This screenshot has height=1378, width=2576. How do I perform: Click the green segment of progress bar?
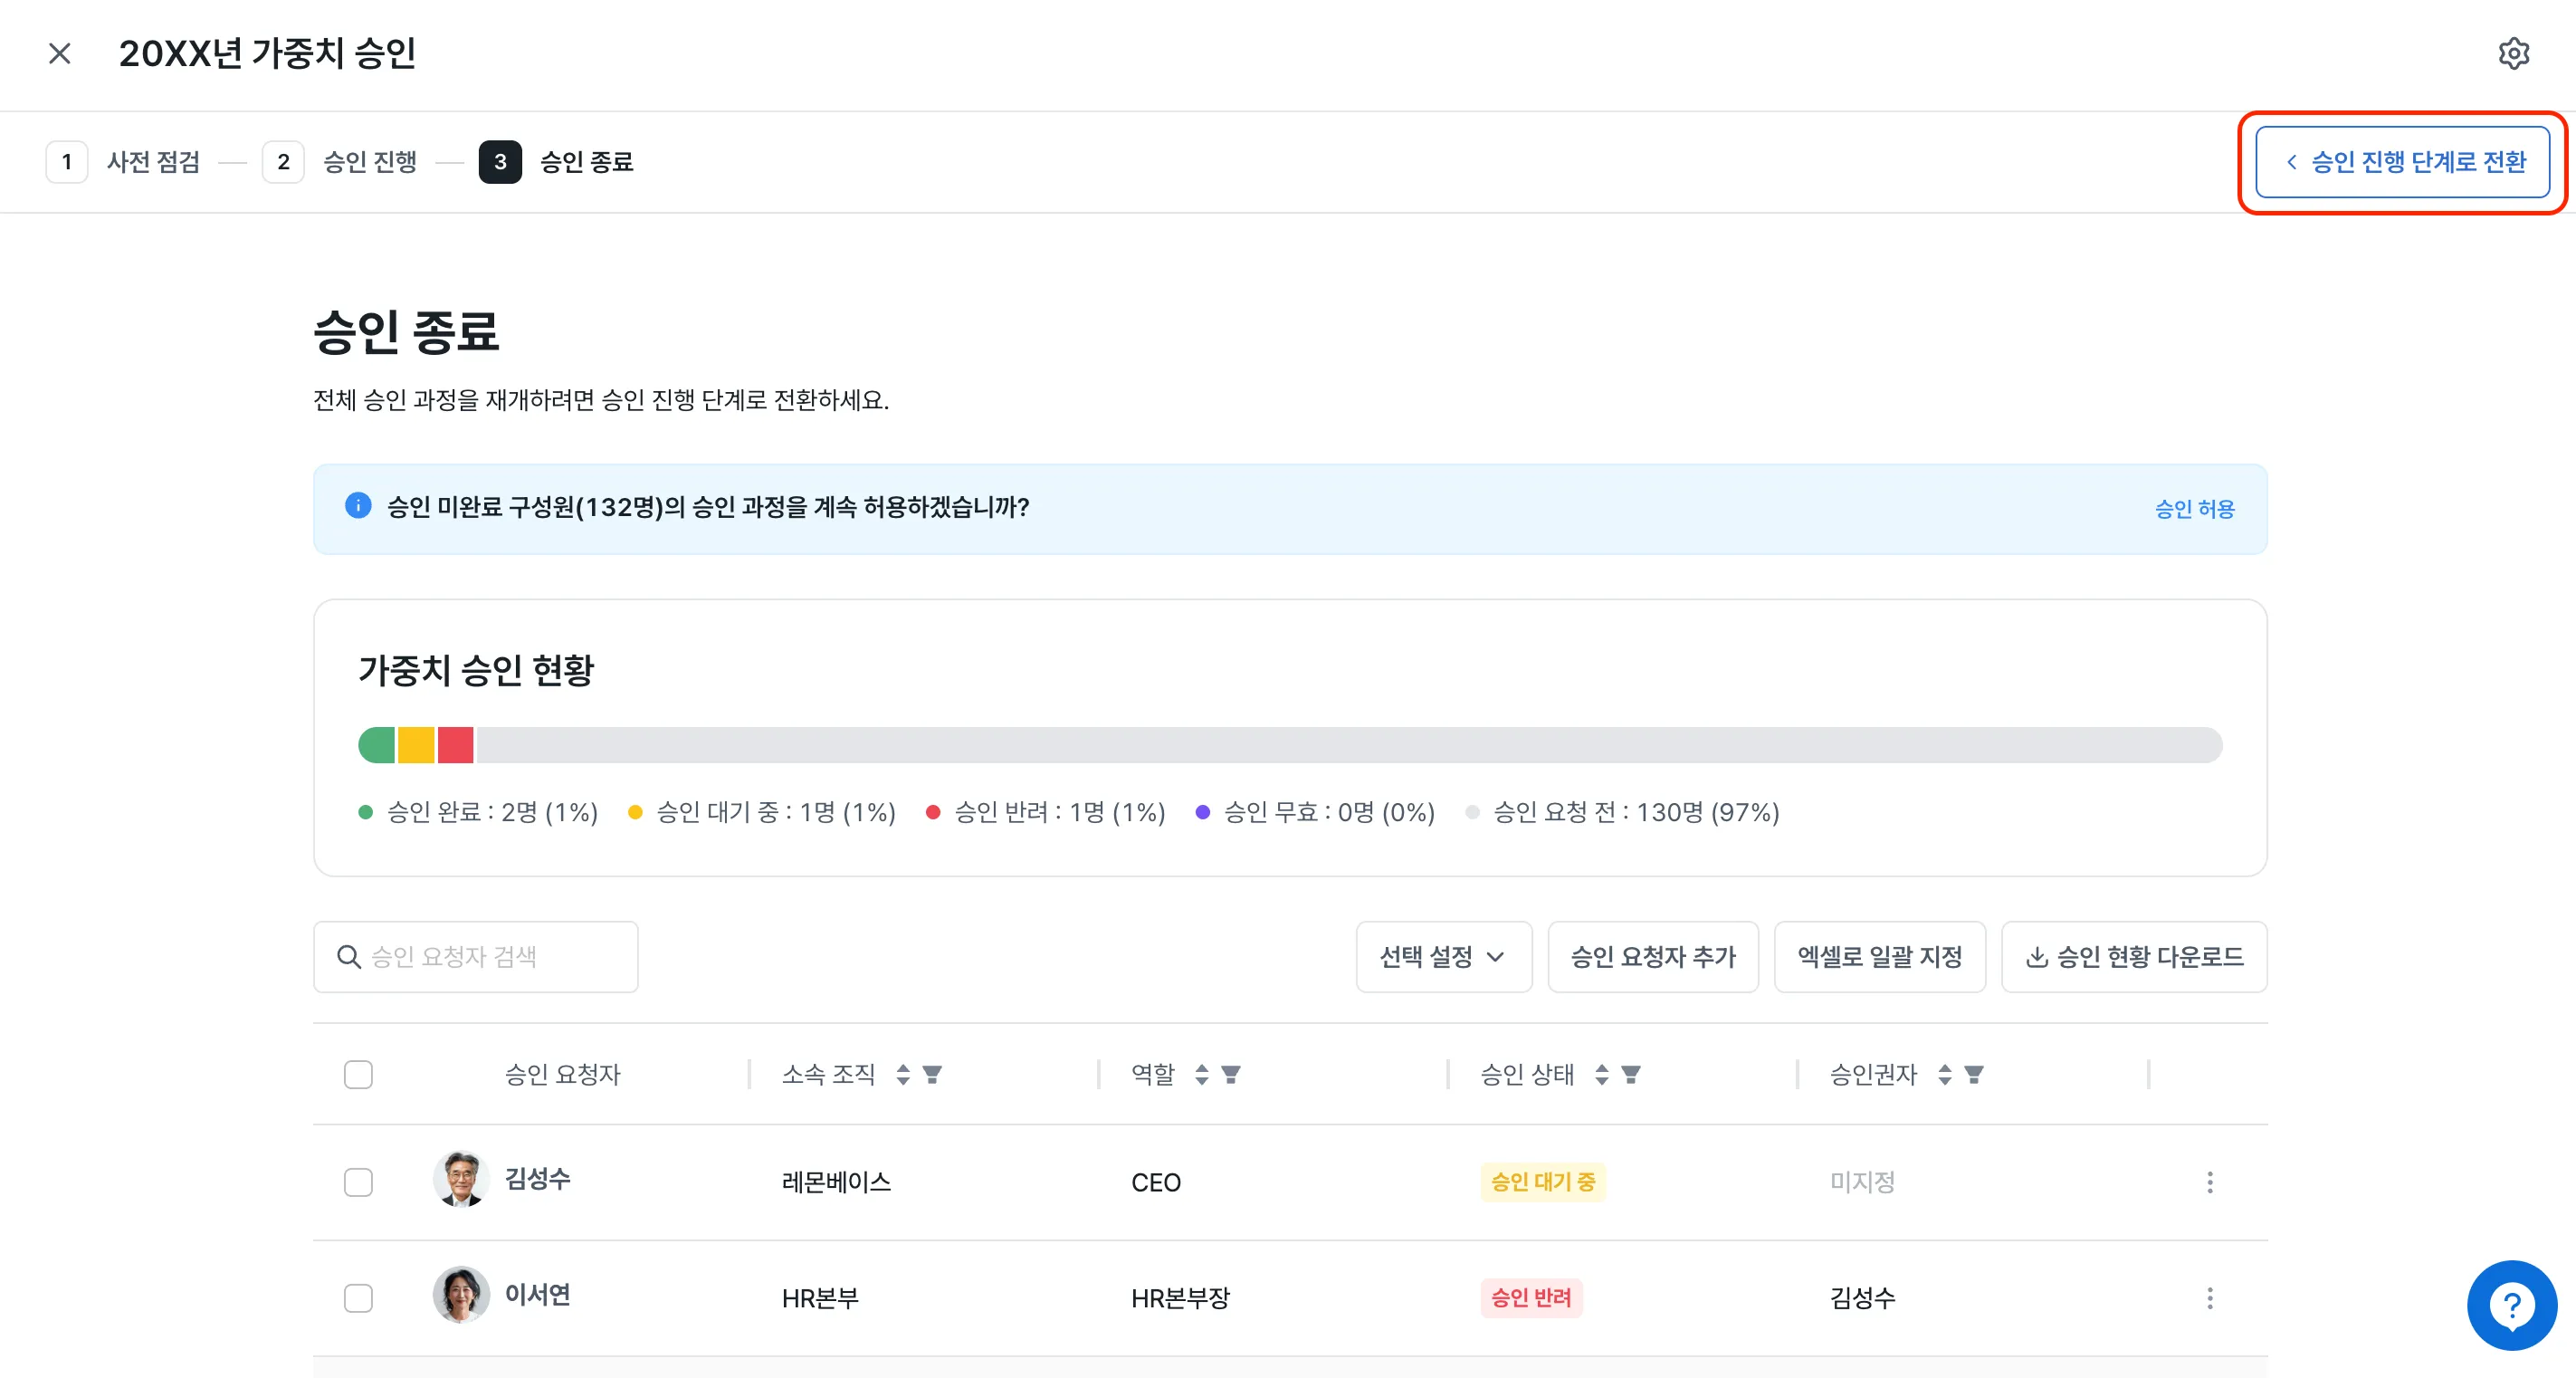pos(376,745)
